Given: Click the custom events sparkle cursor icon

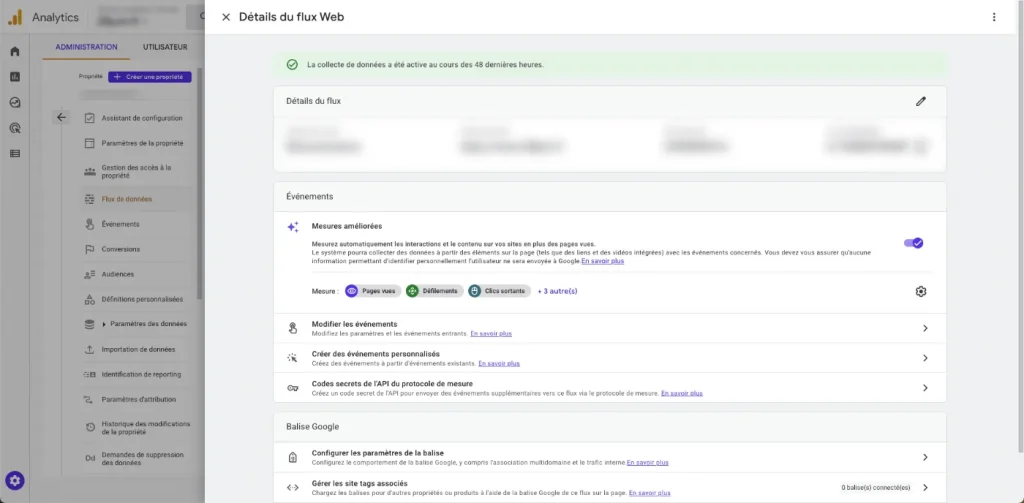Looking at the screenshot, I should click(293, 358).
